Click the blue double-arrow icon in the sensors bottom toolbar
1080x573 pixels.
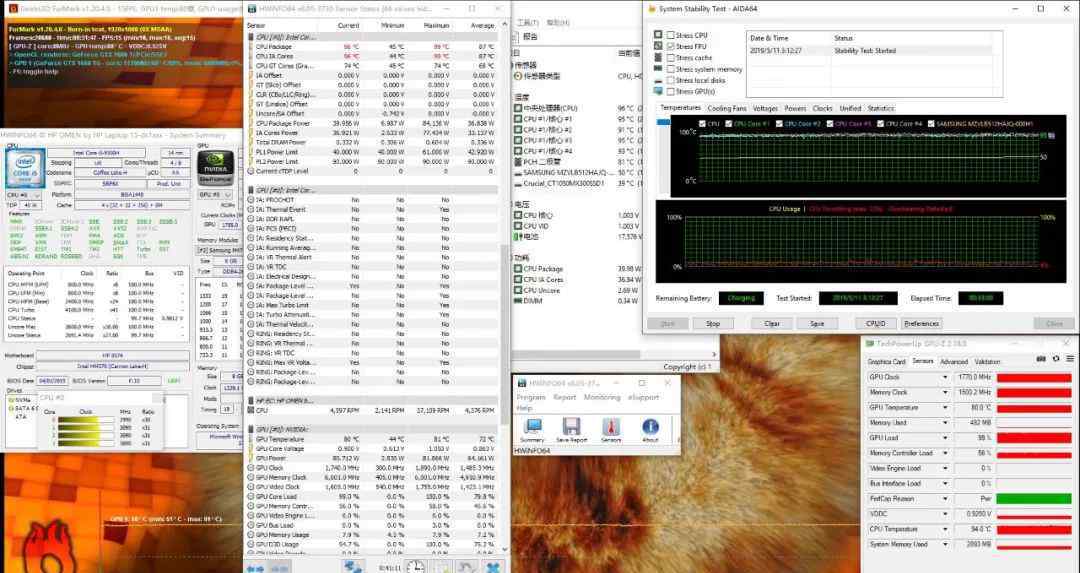[256, 568]
